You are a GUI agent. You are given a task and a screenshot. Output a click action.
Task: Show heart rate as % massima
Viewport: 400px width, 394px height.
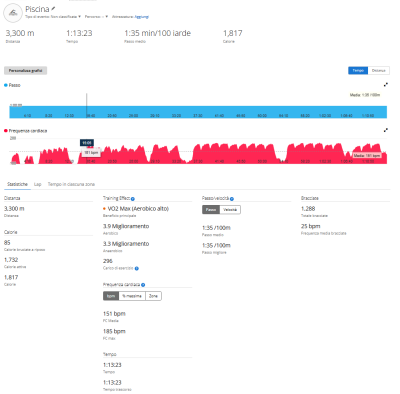pos(132,296)
